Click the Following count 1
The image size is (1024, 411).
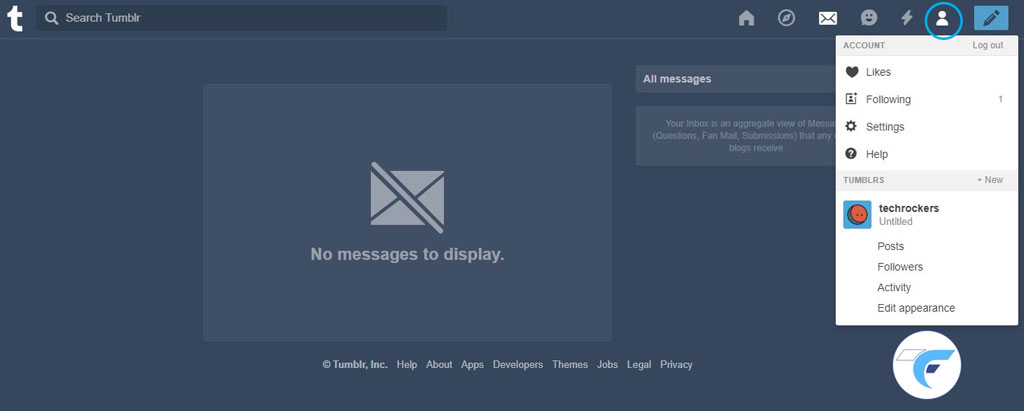(1000, 99)
